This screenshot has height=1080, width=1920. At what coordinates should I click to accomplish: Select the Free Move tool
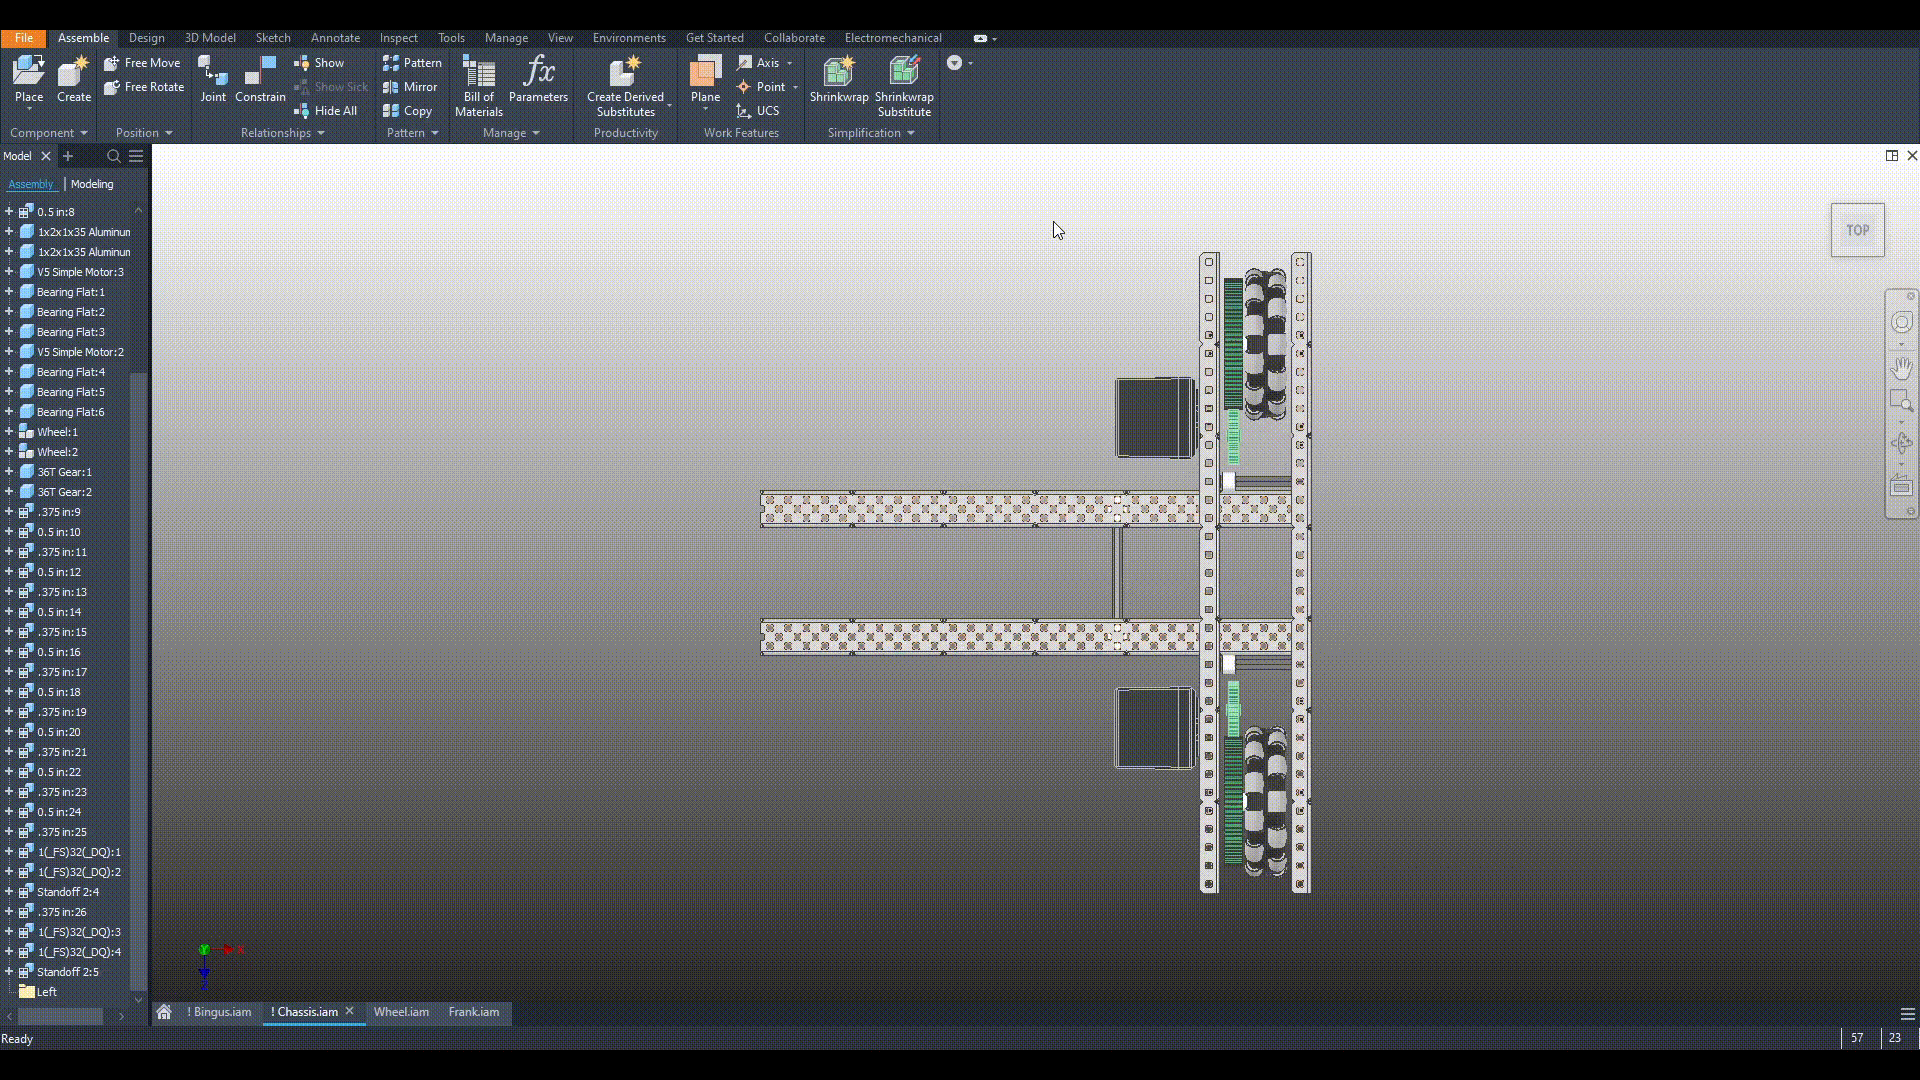click(142, 63)
